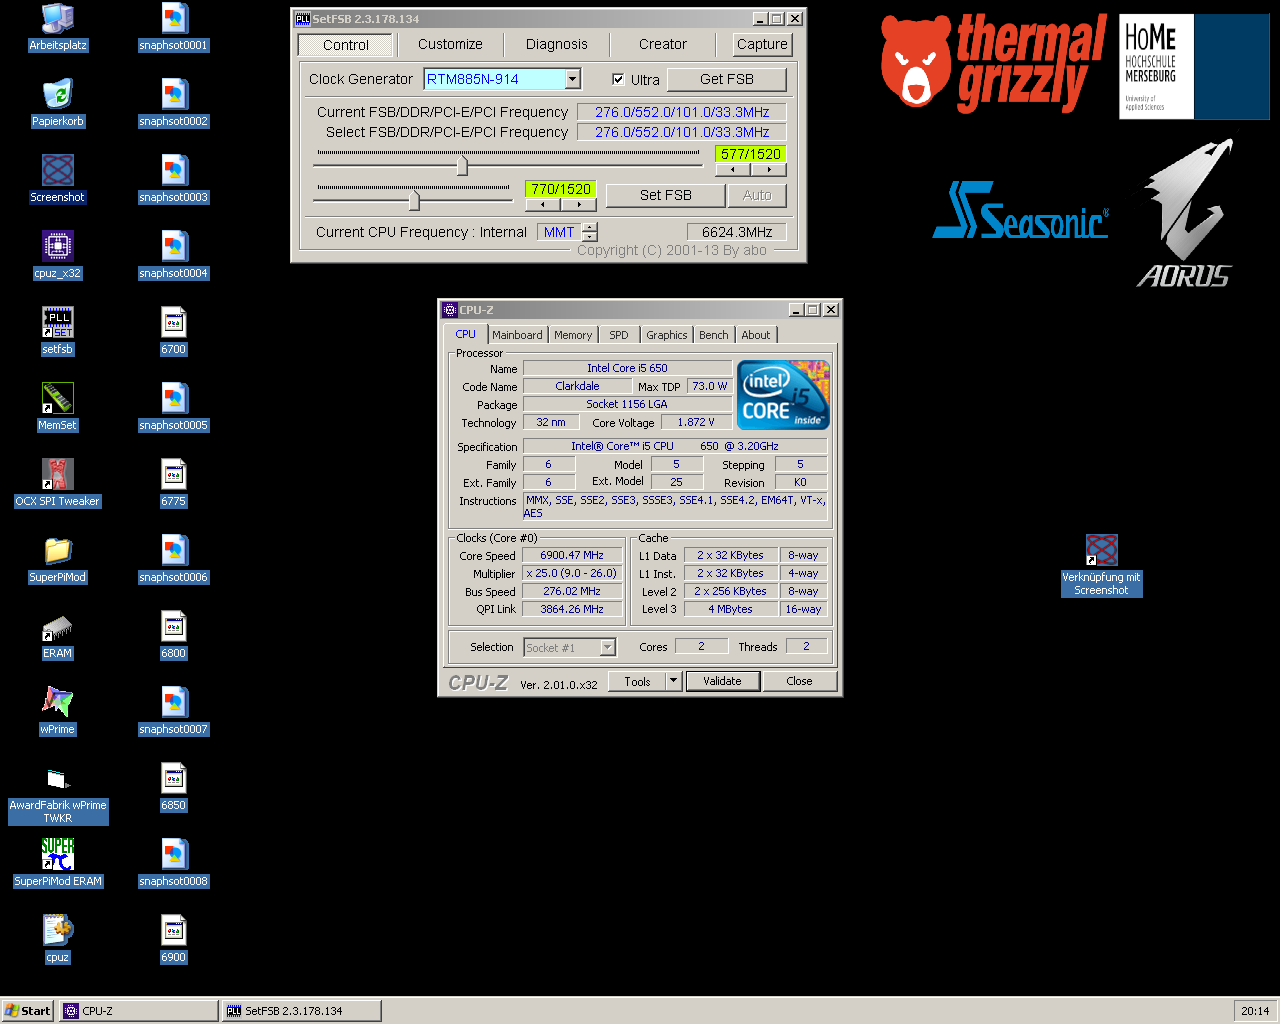Click the Select FSB frequency field

[x=682, y=132]
